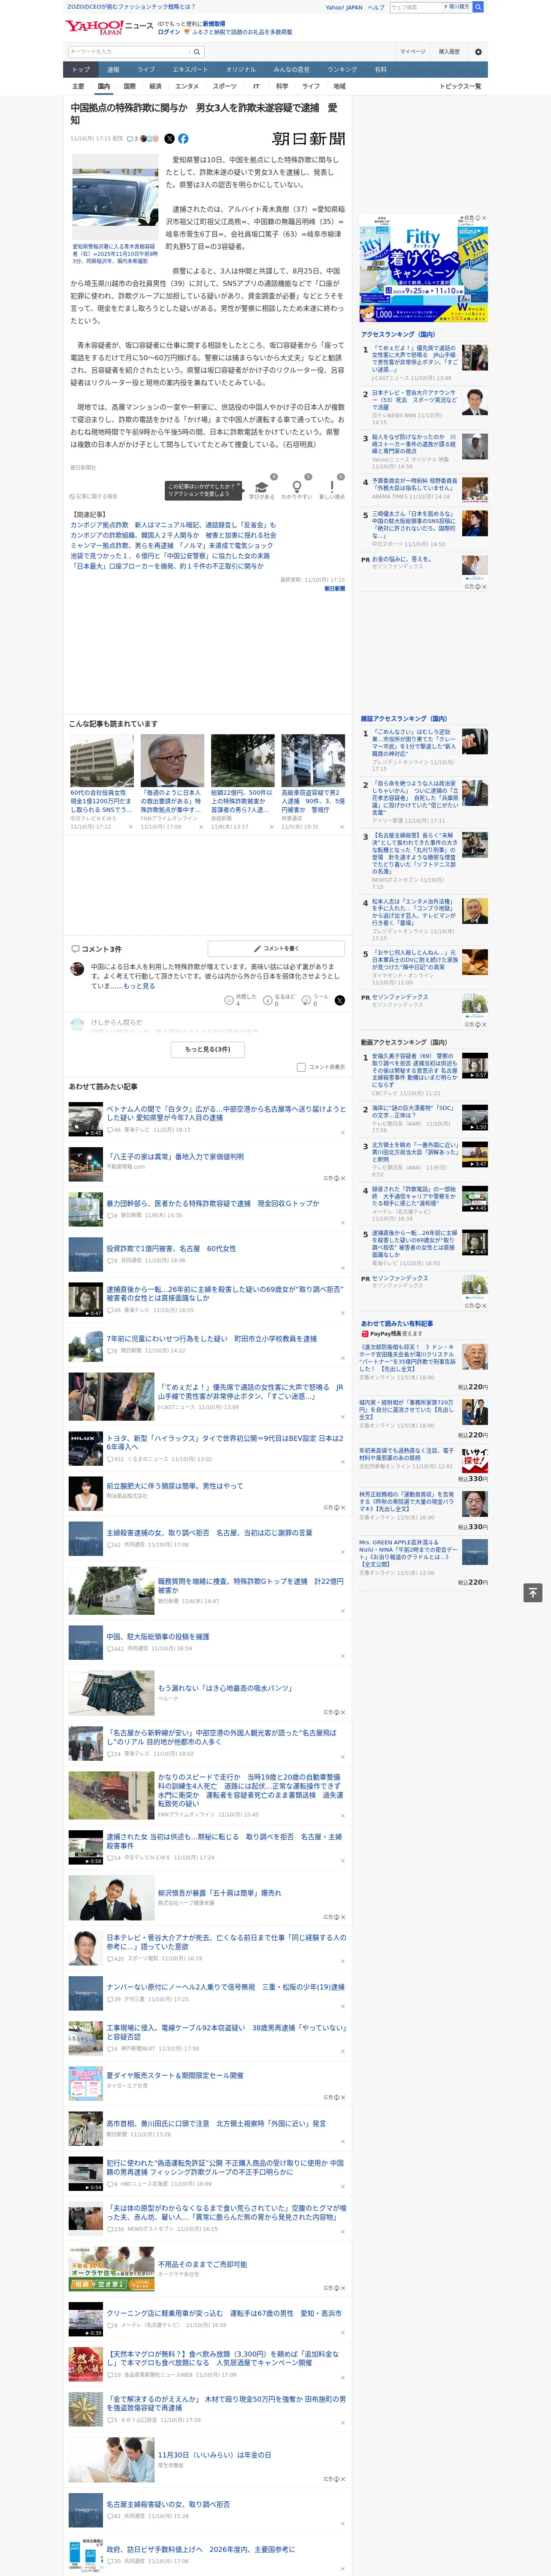Open the 国際 category tab
Image resolution: width=551 pixels, height=2576 pixels.
129,86
